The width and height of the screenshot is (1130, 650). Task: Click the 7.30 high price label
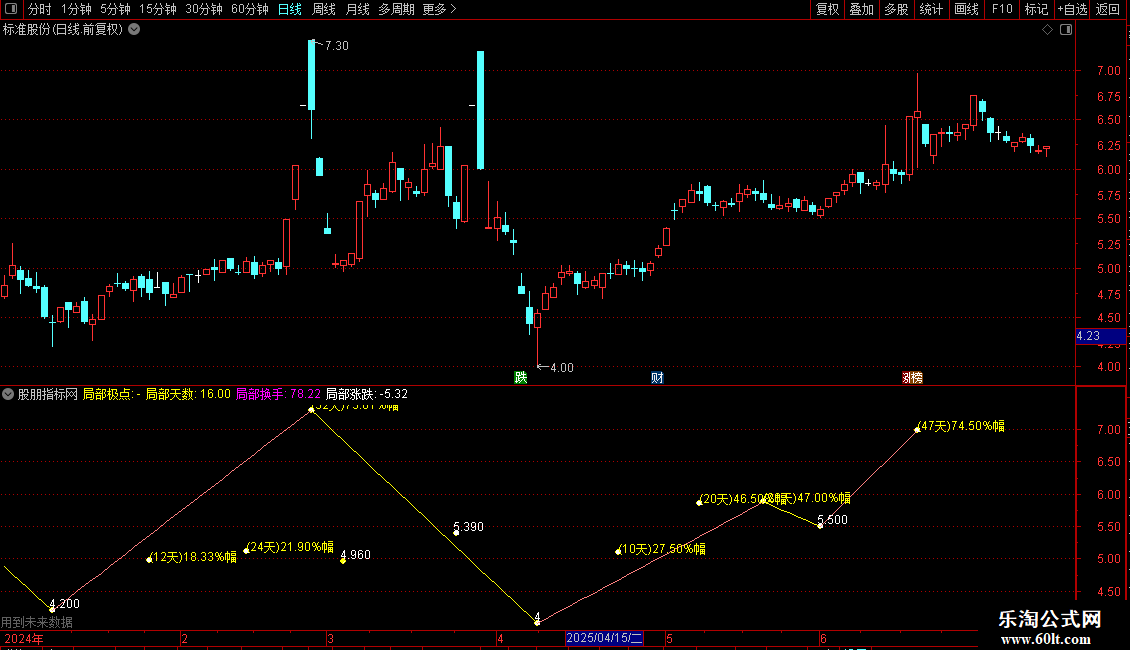(337, 45)
